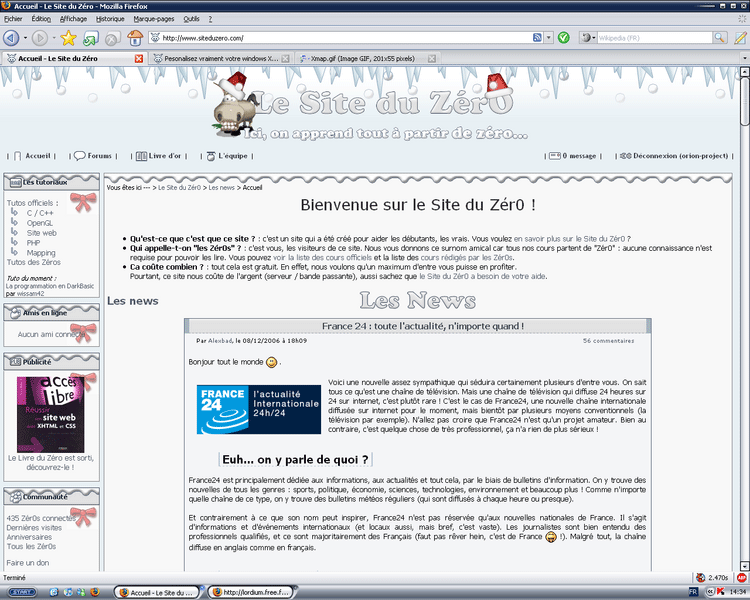Open the Mapping tutorials link
Screen dimensions: 750x600
click(41, 253)
